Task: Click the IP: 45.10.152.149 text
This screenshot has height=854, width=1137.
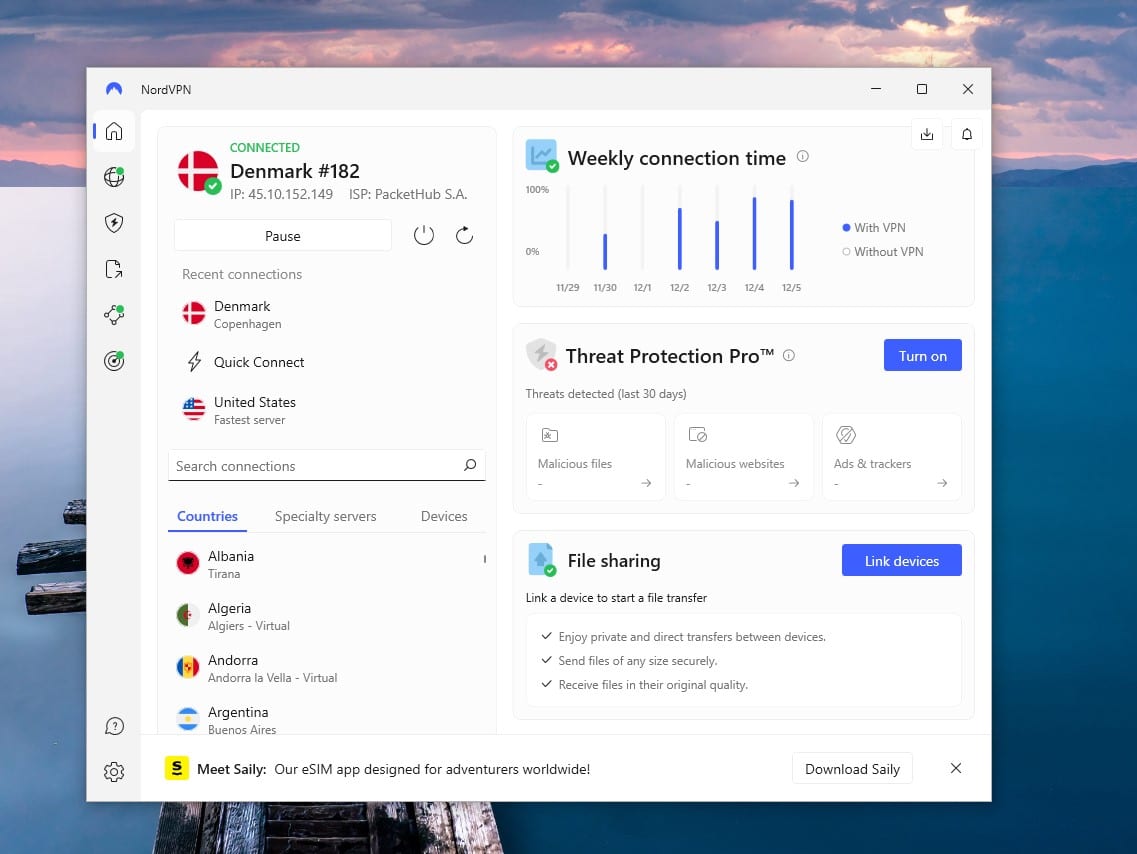Action: 281,194
